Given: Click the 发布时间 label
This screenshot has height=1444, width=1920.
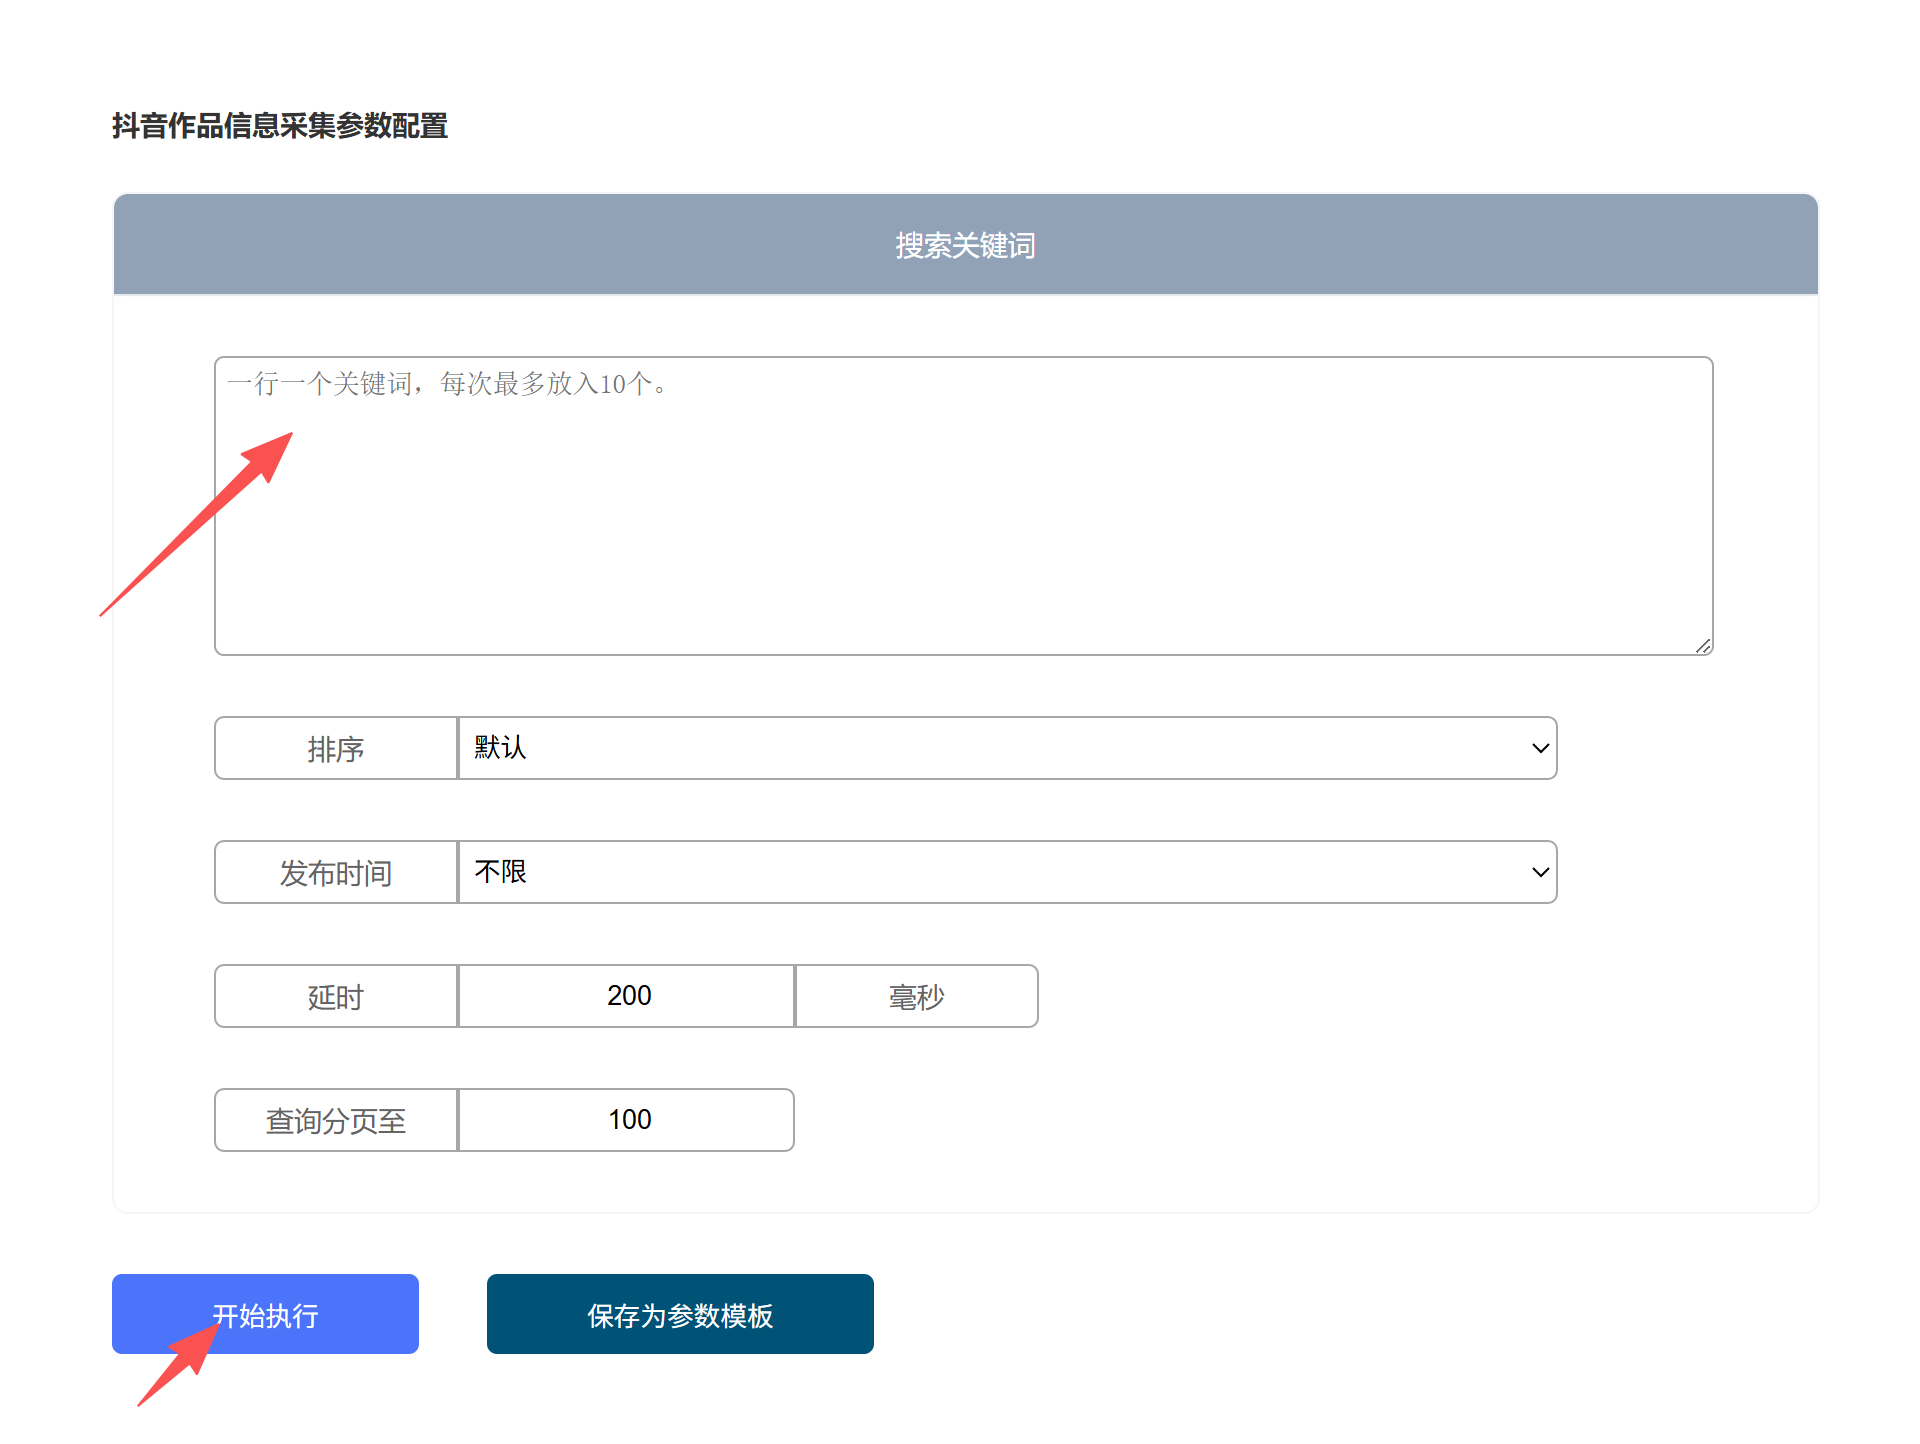Looking at the screenshot, I should (336, 872).
